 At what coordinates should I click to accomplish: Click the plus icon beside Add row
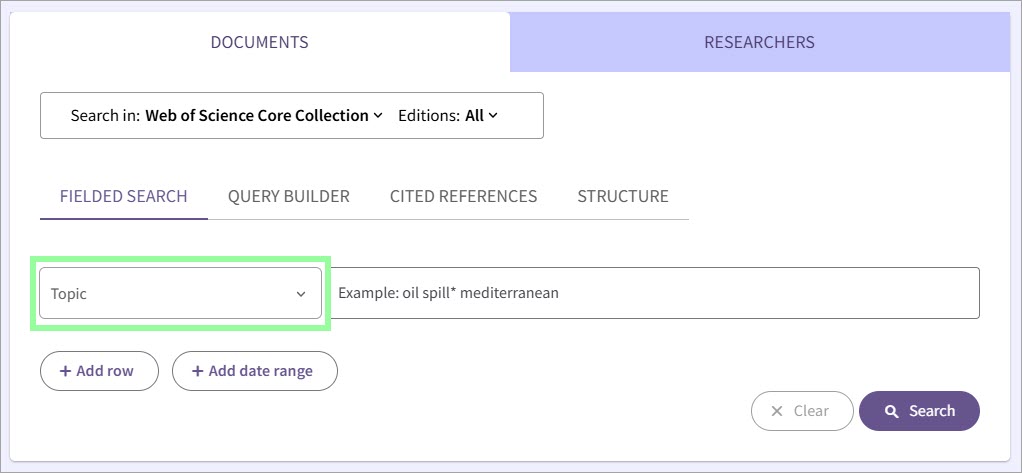(x=65, y=371)
